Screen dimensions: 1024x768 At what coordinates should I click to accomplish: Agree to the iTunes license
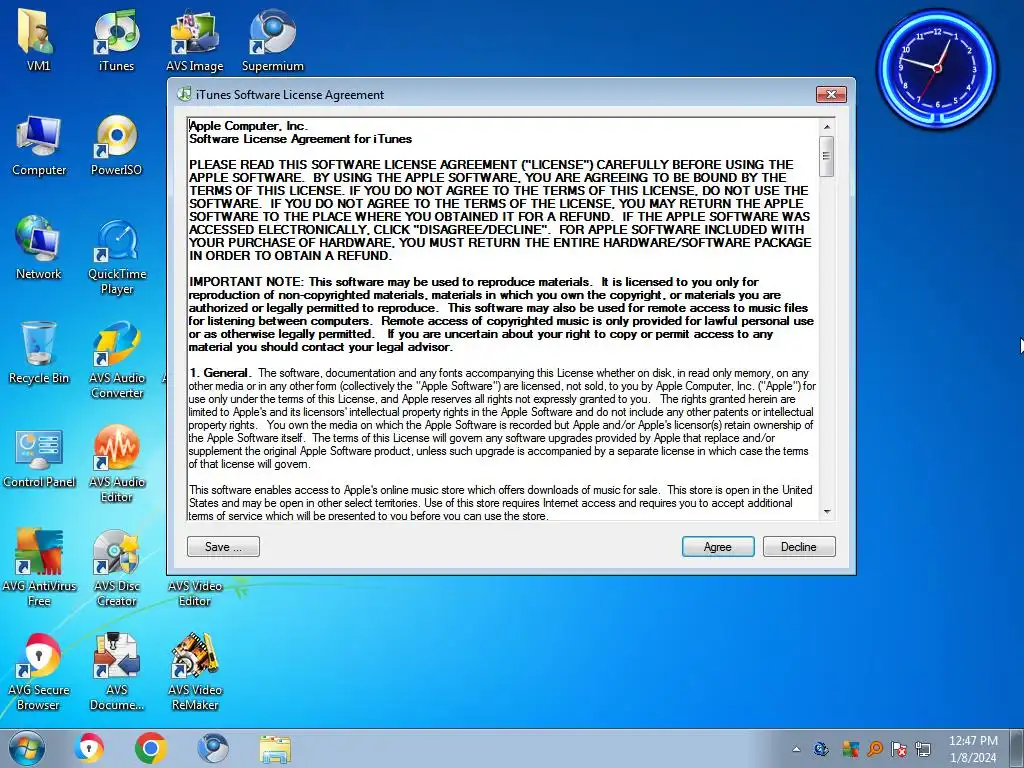click(x=718, y=547)
